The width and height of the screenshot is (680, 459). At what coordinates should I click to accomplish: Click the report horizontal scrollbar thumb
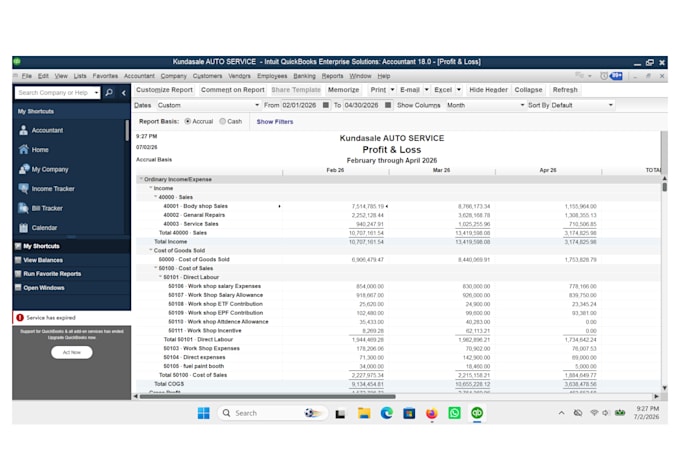[x=268, y=396]
